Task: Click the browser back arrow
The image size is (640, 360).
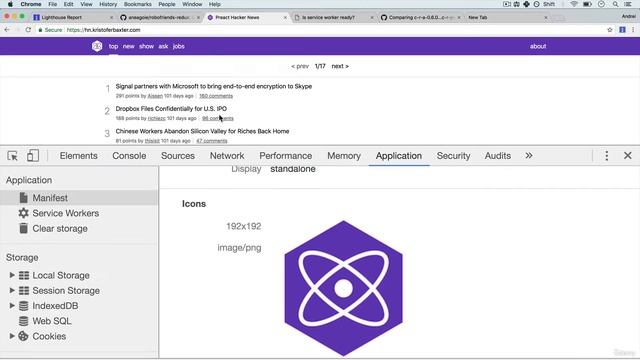Action: [x=7, y=30]
